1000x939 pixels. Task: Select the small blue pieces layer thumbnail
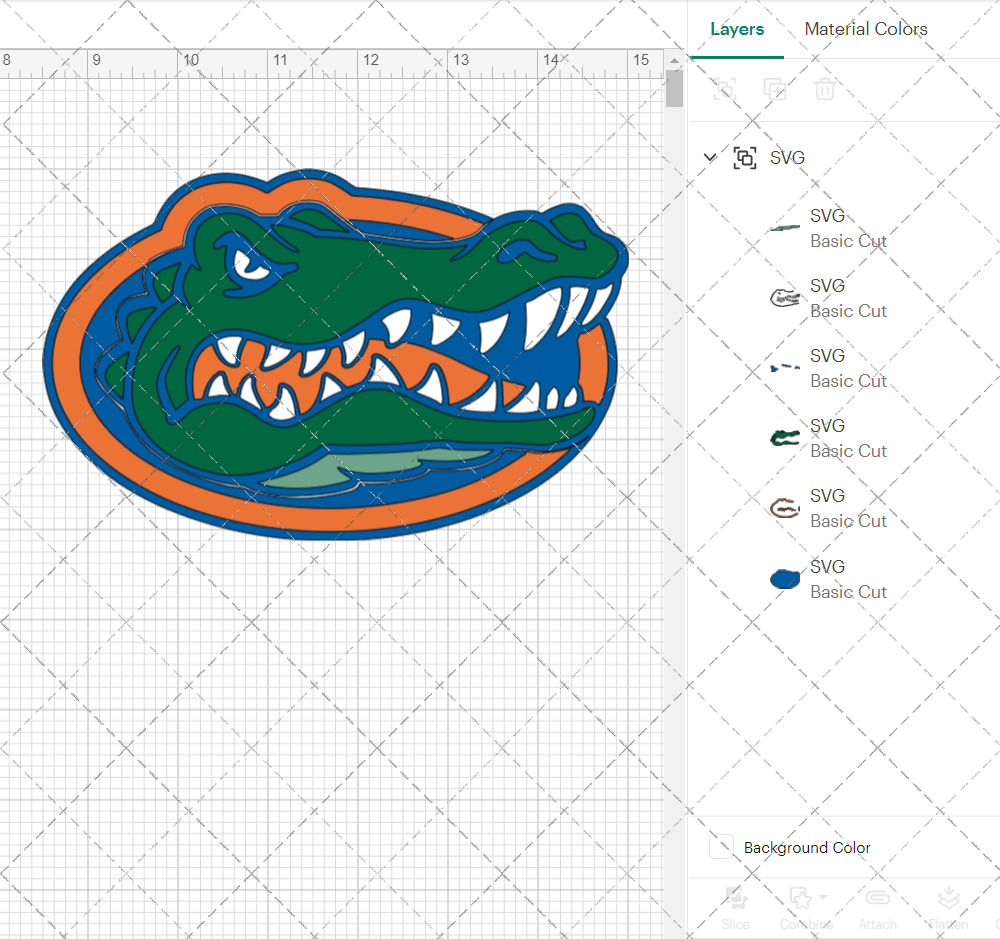(x=785, y=368)
